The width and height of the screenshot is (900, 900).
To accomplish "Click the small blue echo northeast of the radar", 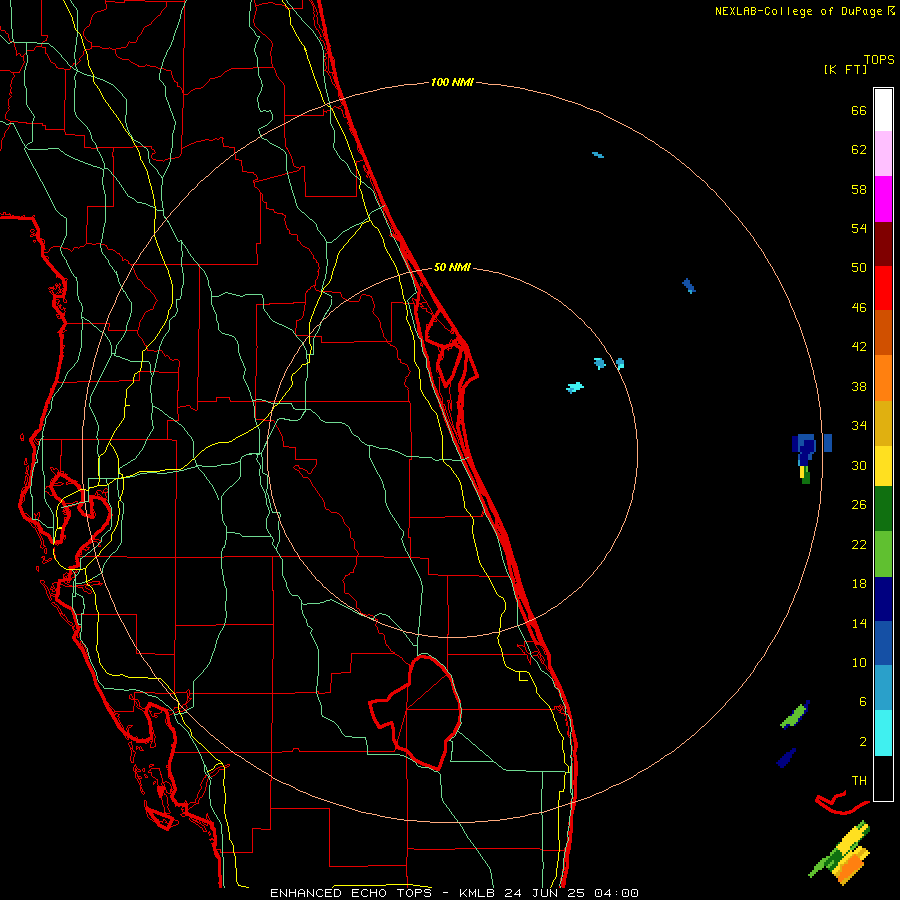I will pyautogui.click(x=689, y=285).
